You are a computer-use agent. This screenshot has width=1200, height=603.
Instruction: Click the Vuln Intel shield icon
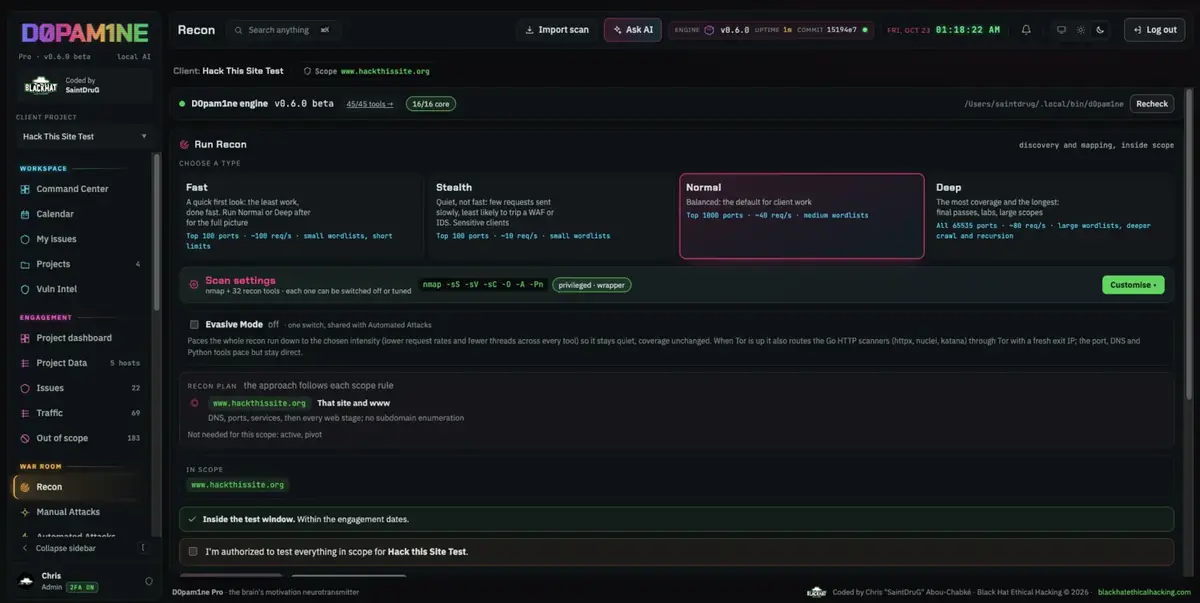pos(26,289)
